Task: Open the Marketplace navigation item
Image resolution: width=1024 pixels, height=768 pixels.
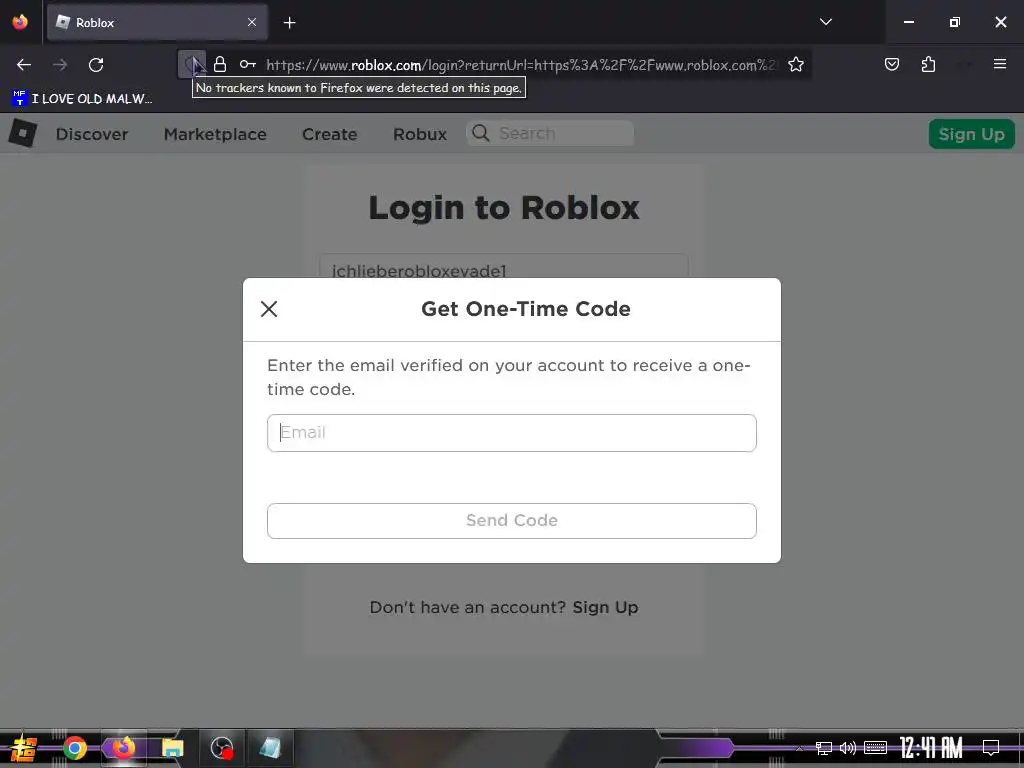Action: 215,134
